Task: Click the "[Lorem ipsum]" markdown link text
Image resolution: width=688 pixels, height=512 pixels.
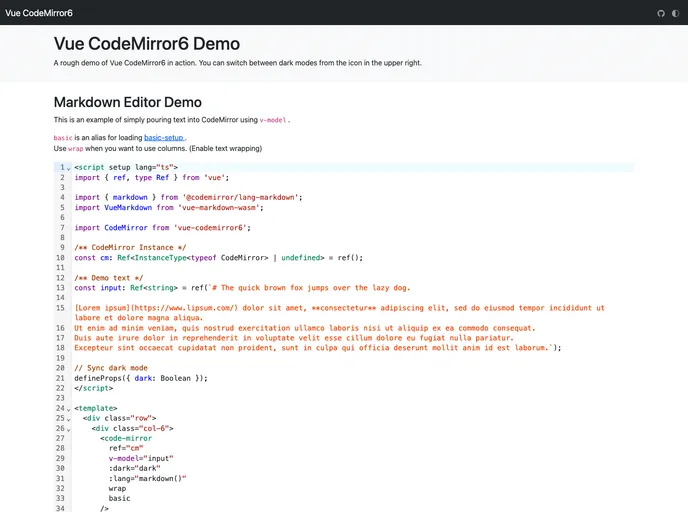Action: pyautogui.click(x=102, y=308)
